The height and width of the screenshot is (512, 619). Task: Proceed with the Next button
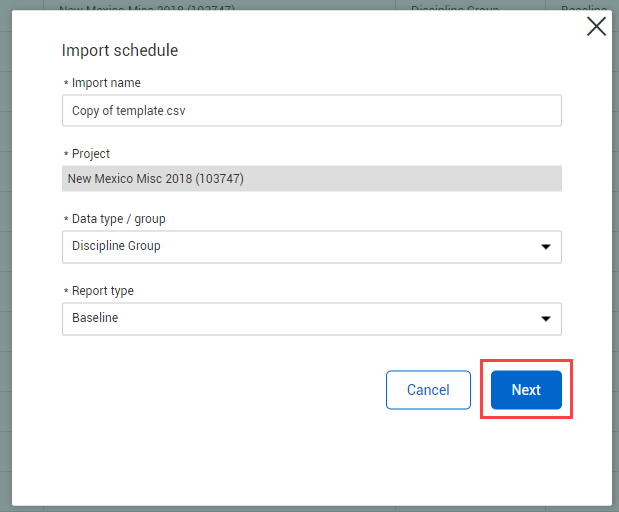pyautogui.click(x=526, y=390)
